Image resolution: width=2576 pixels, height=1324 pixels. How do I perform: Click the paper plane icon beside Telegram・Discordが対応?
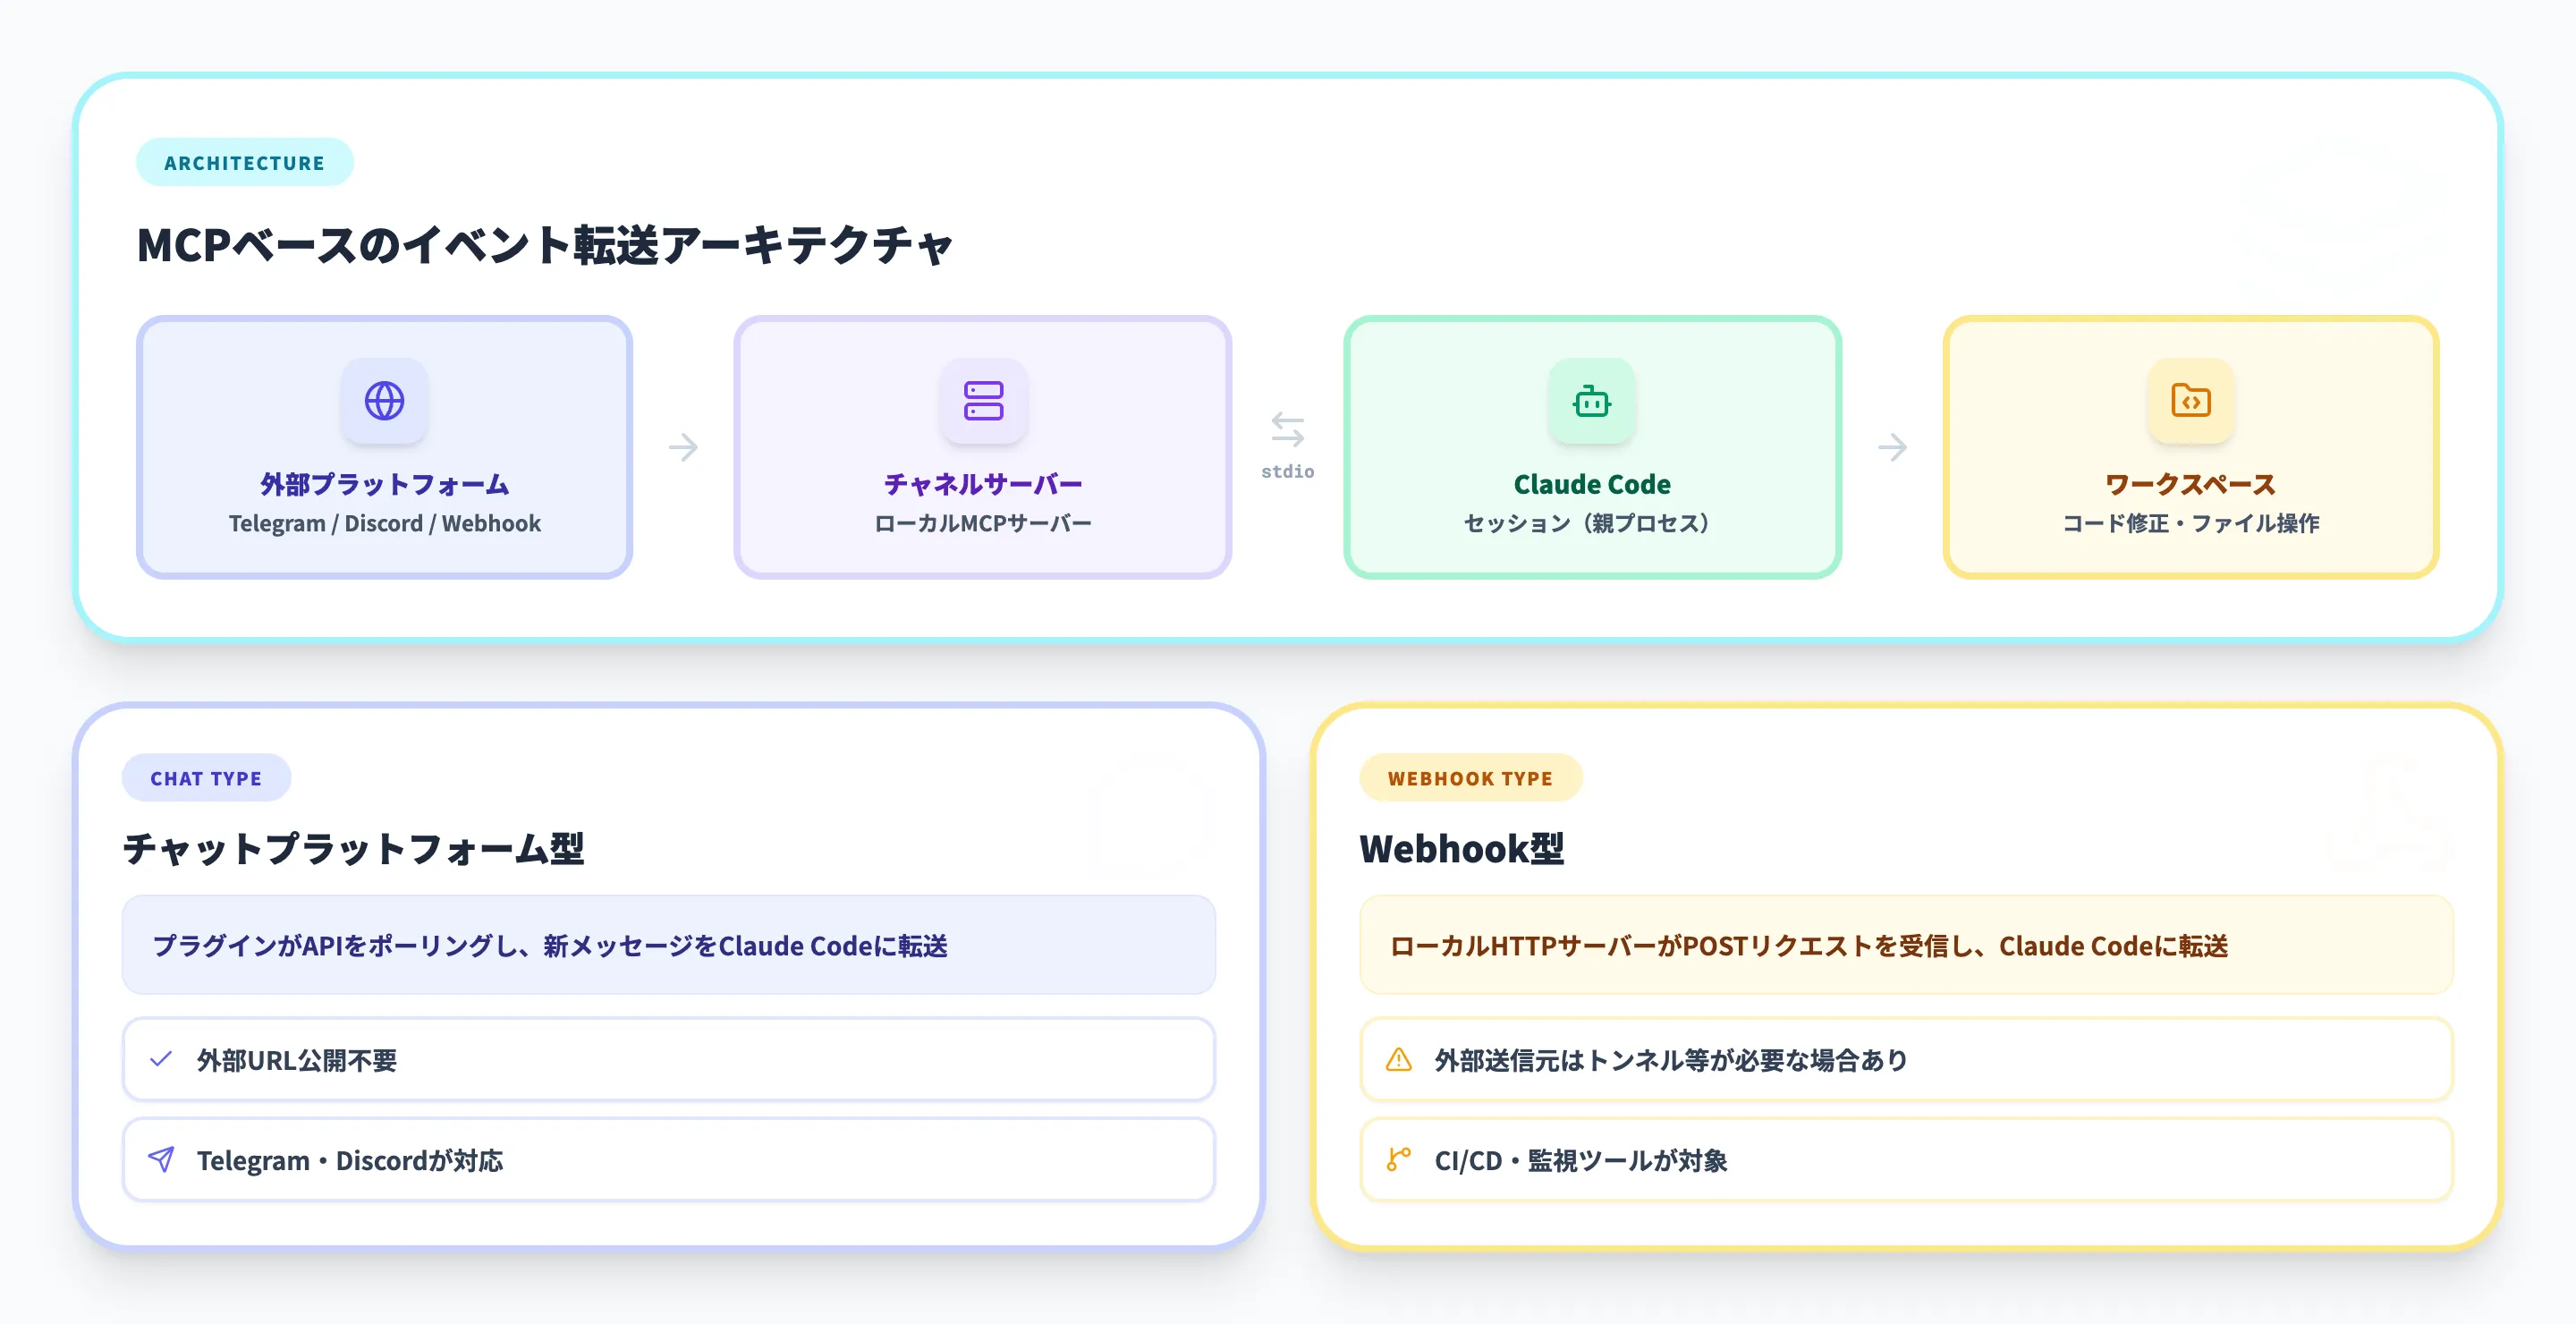160,1159
